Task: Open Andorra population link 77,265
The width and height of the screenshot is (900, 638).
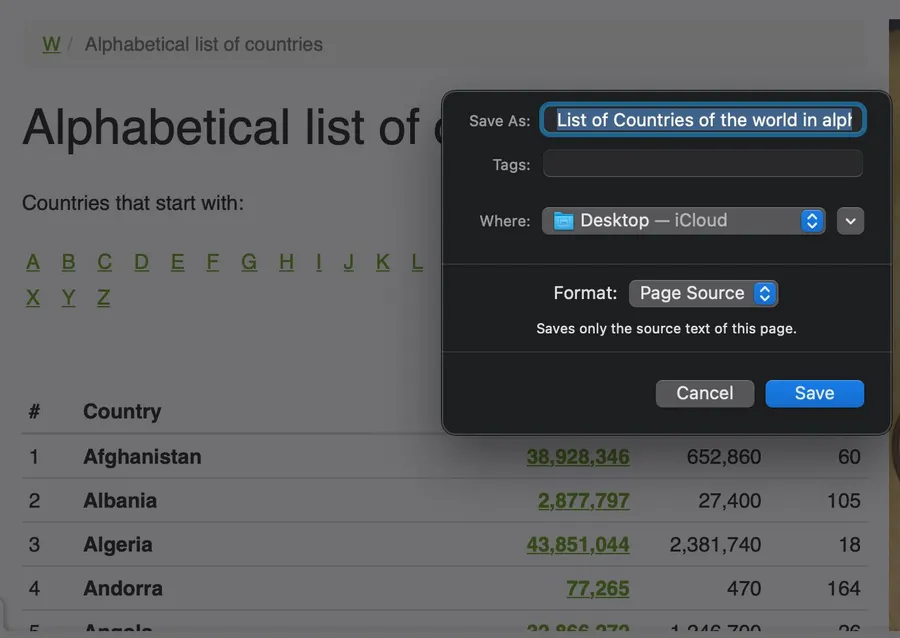Action: (598, 589)
